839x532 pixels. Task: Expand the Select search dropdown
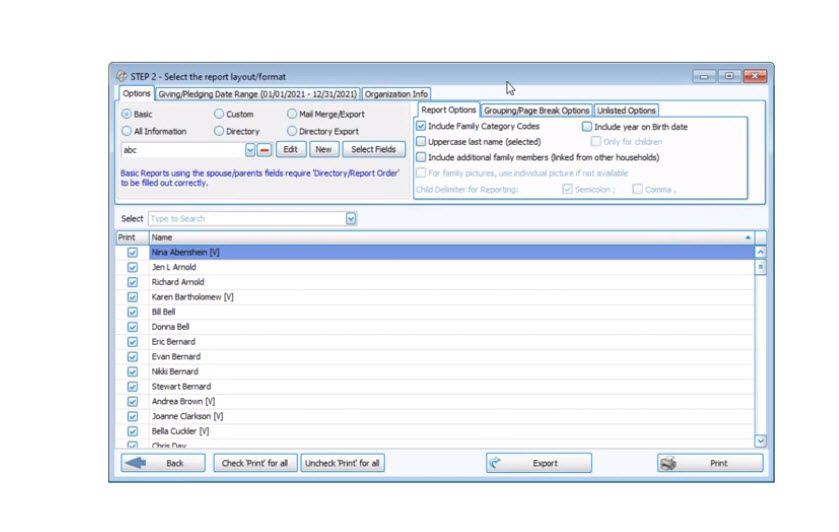(351, 218)
